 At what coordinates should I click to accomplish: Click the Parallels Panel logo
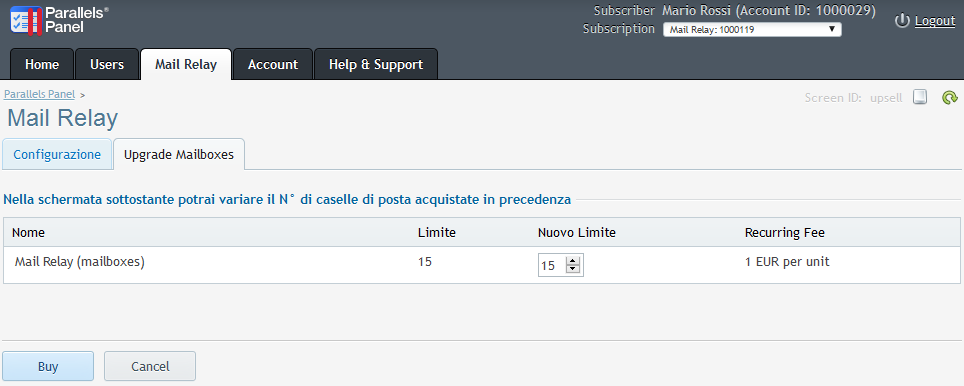[59, 20]
